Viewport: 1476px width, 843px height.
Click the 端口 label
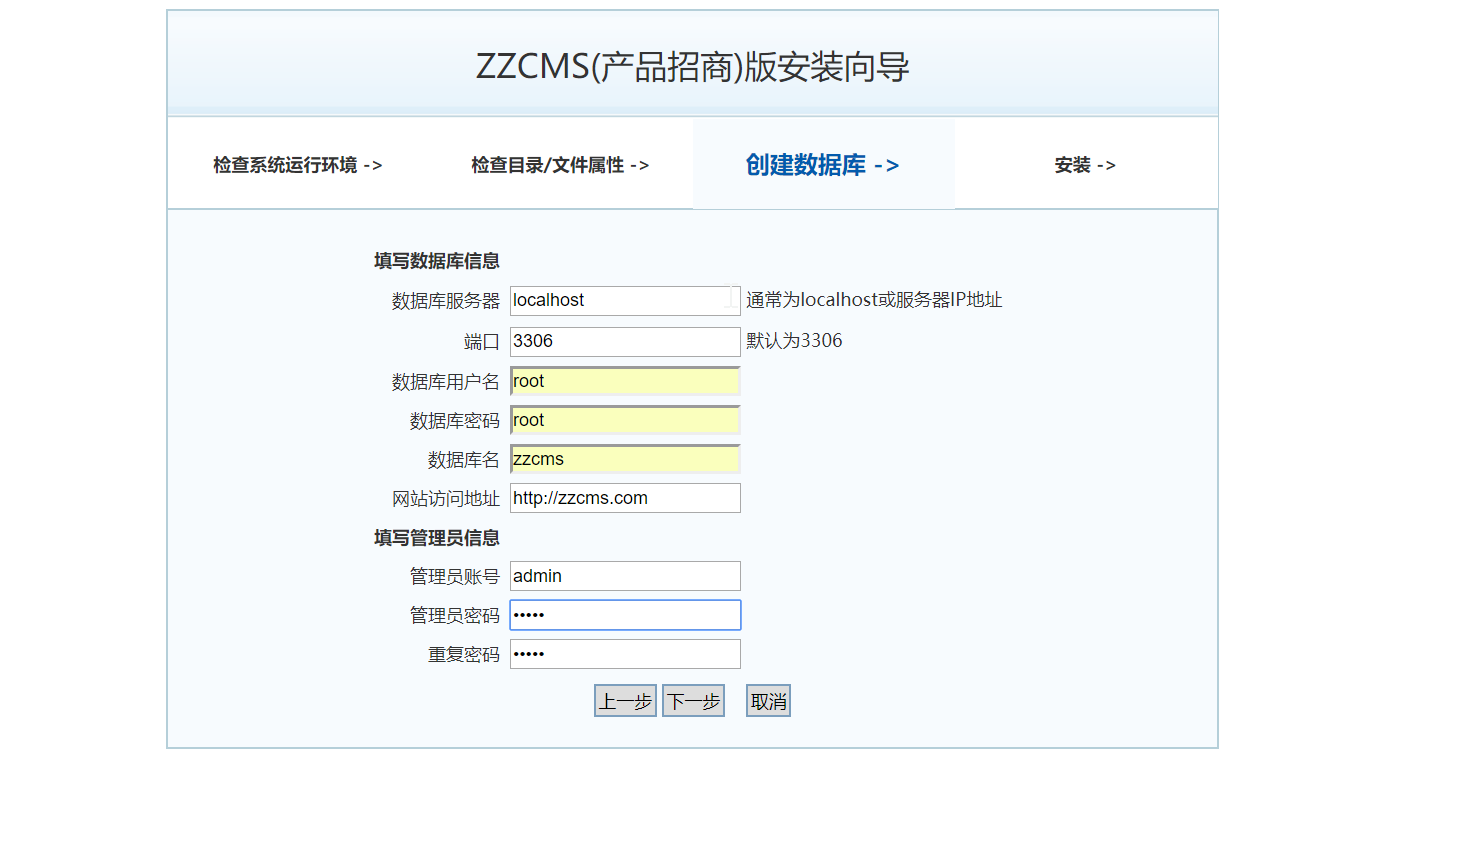[x=482, y=342]
